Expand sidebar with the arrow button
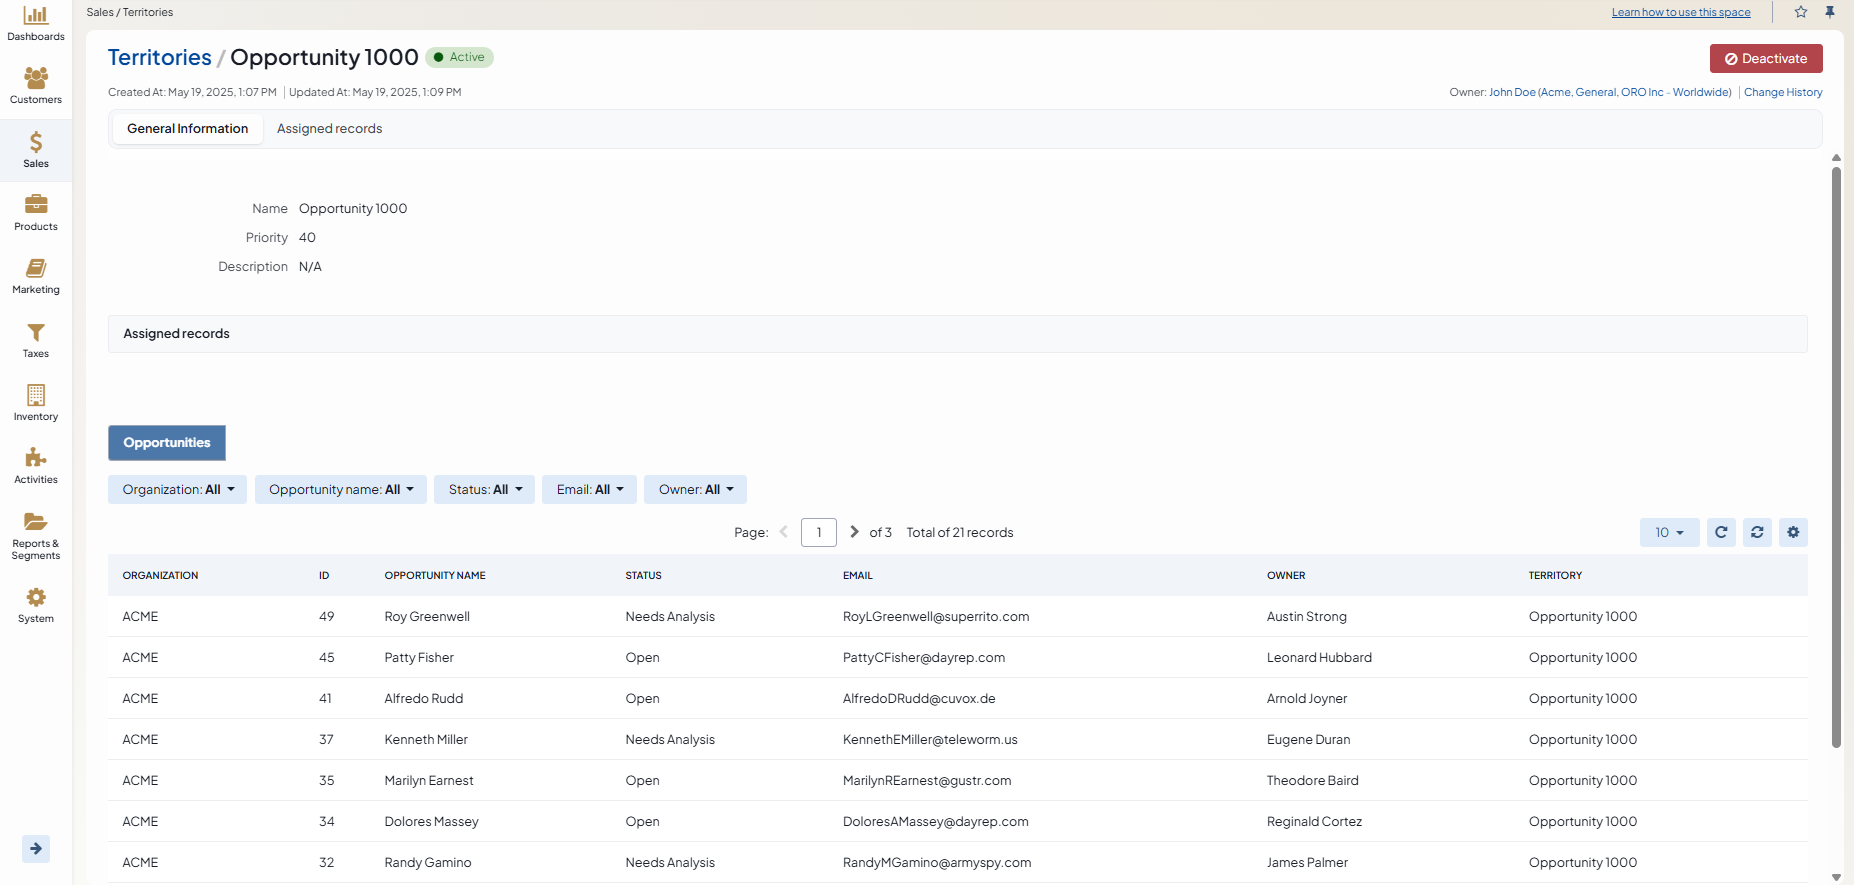Screen dimensions: 1854x885 (36, 849)
